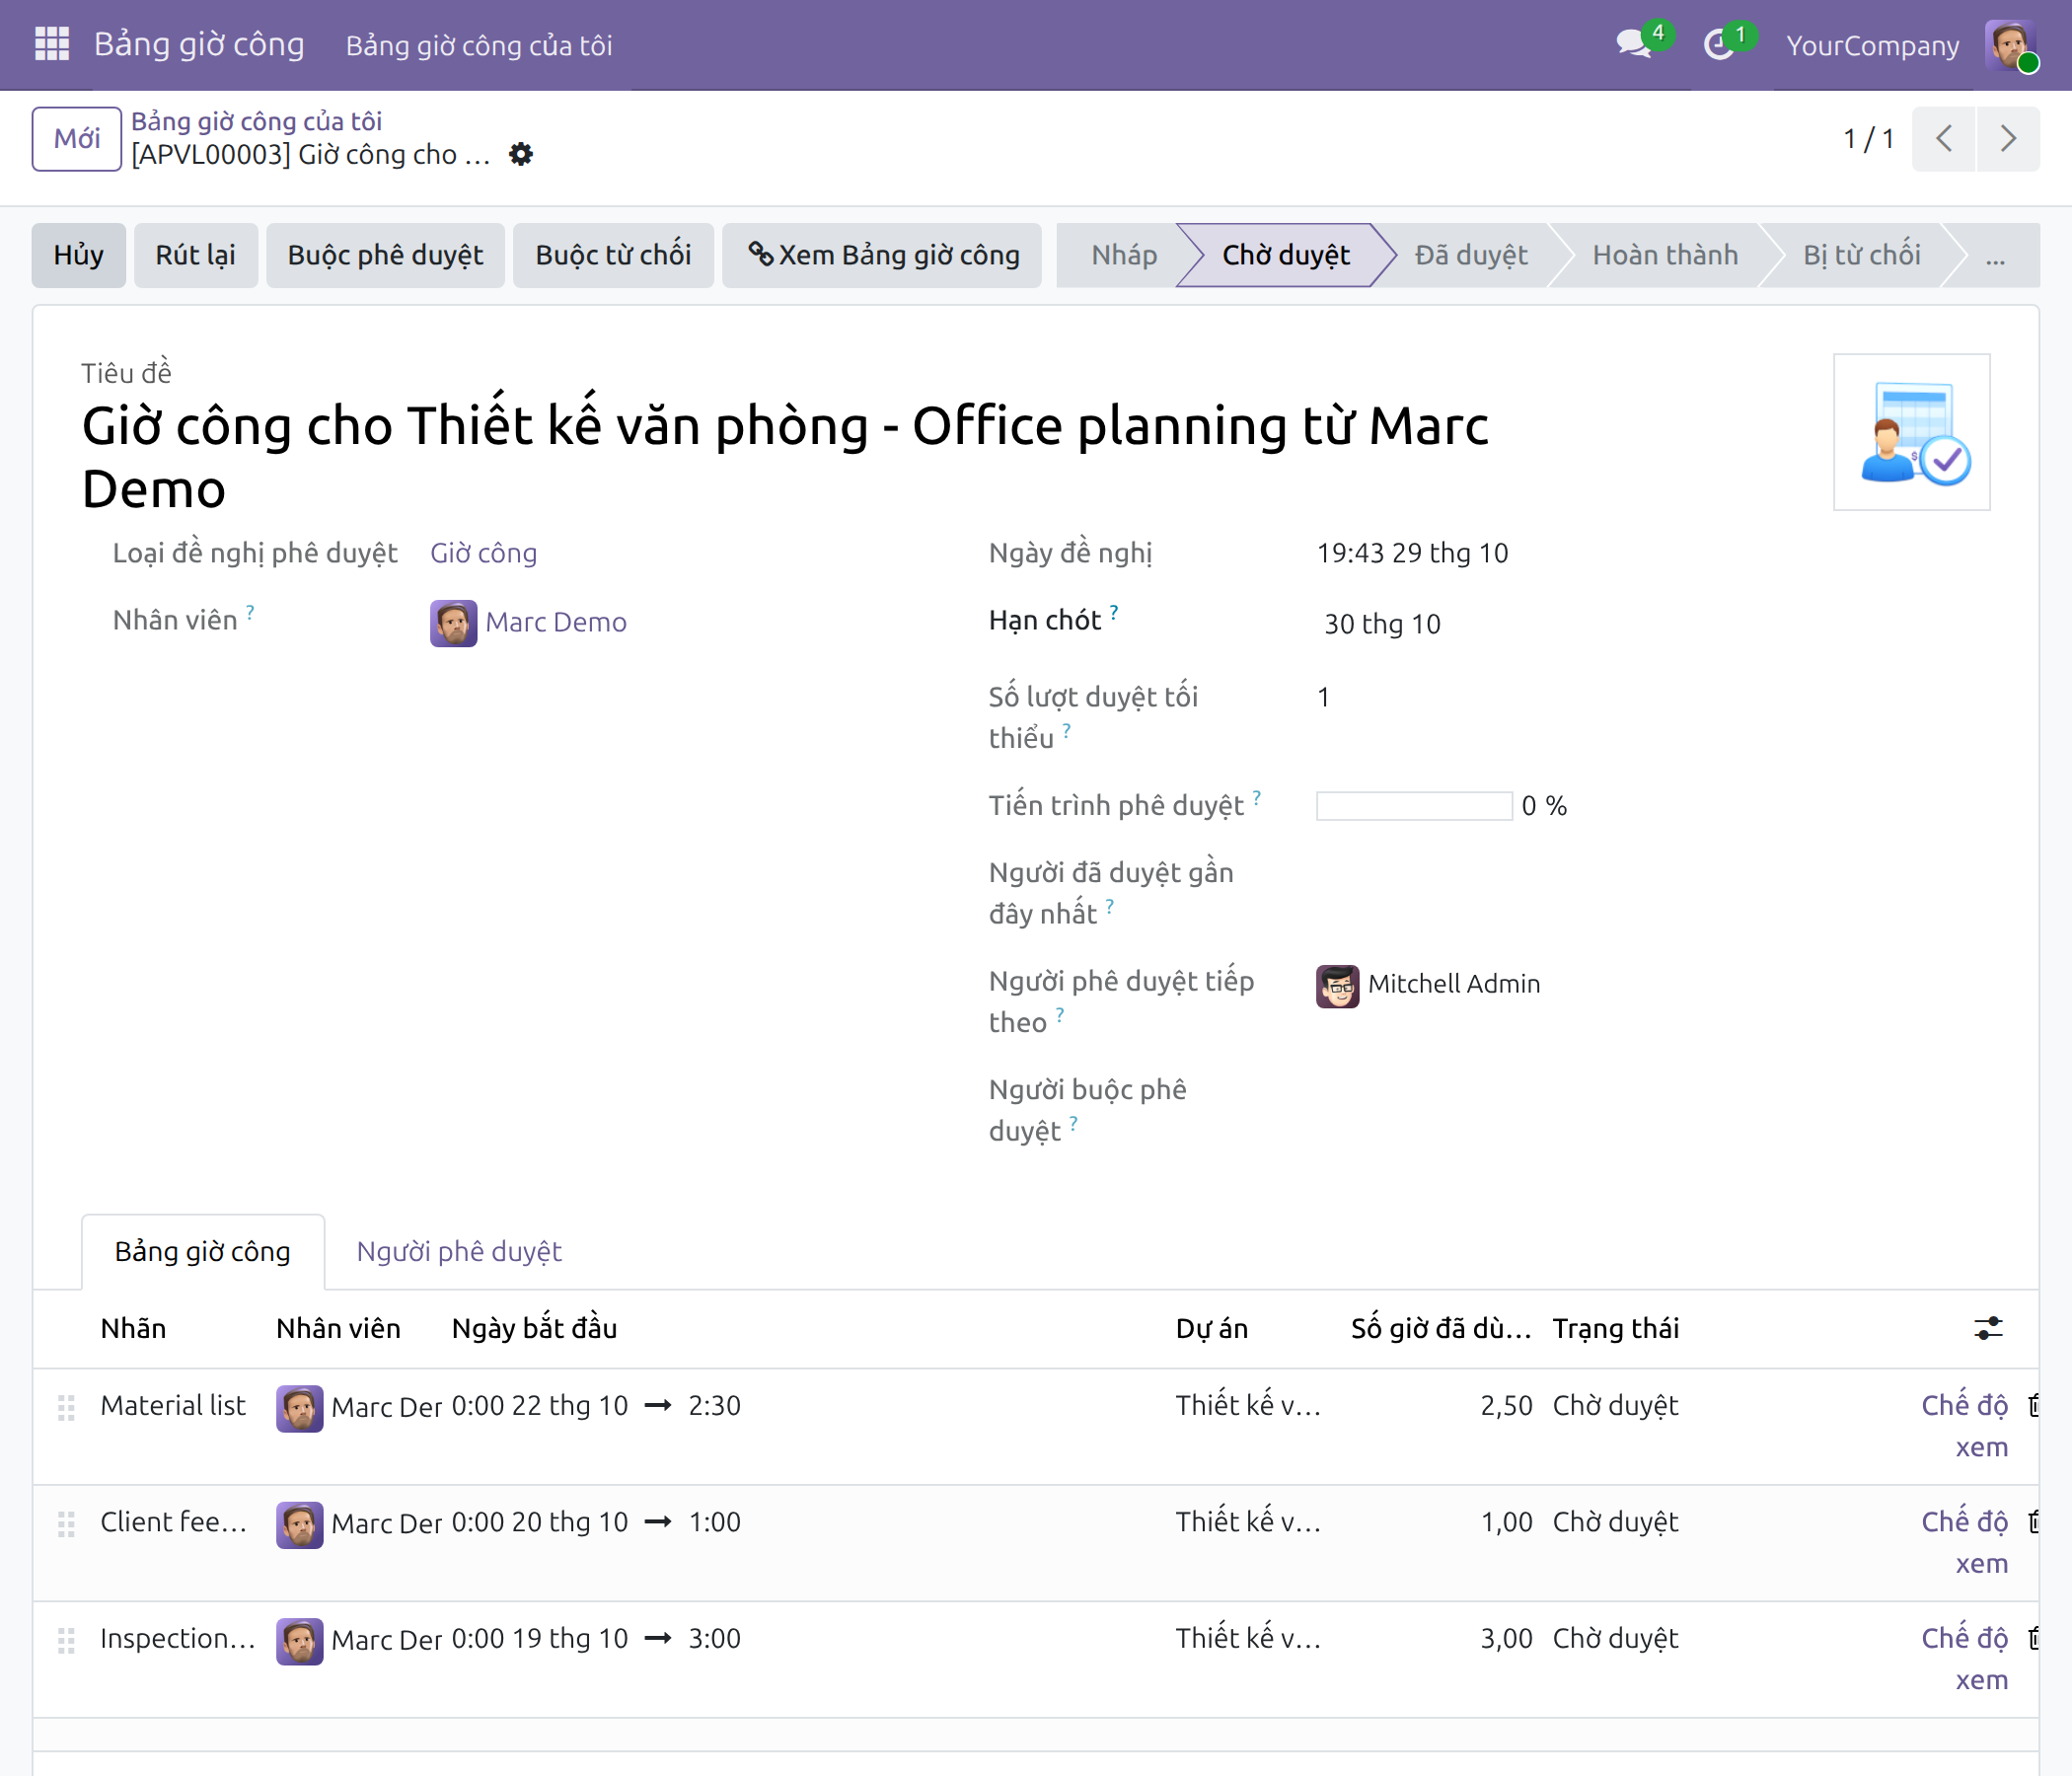Open YourCompany company switcher

click(x=1872, y=45)
